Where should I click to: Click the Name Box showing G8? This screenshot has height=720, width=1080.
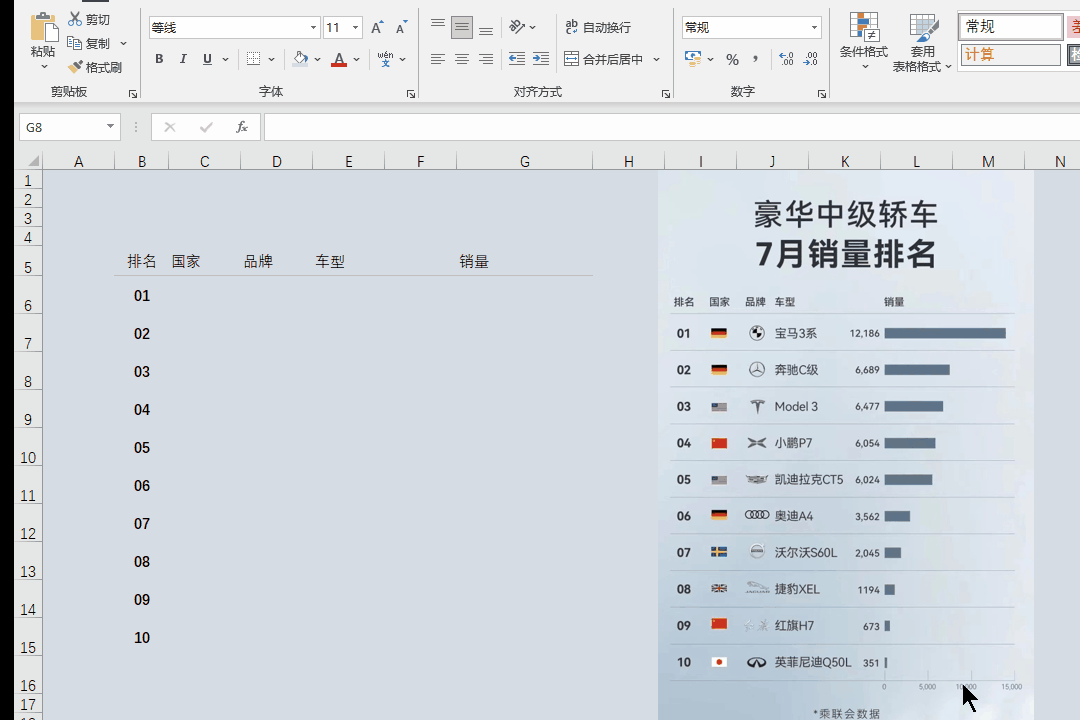click(x=69, y=127)
